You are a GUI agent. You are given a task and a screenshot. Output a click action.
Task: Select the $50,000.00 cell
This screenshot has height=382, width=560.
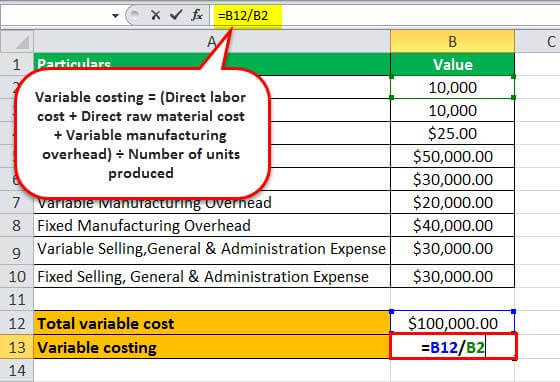(x=452, y=156)
